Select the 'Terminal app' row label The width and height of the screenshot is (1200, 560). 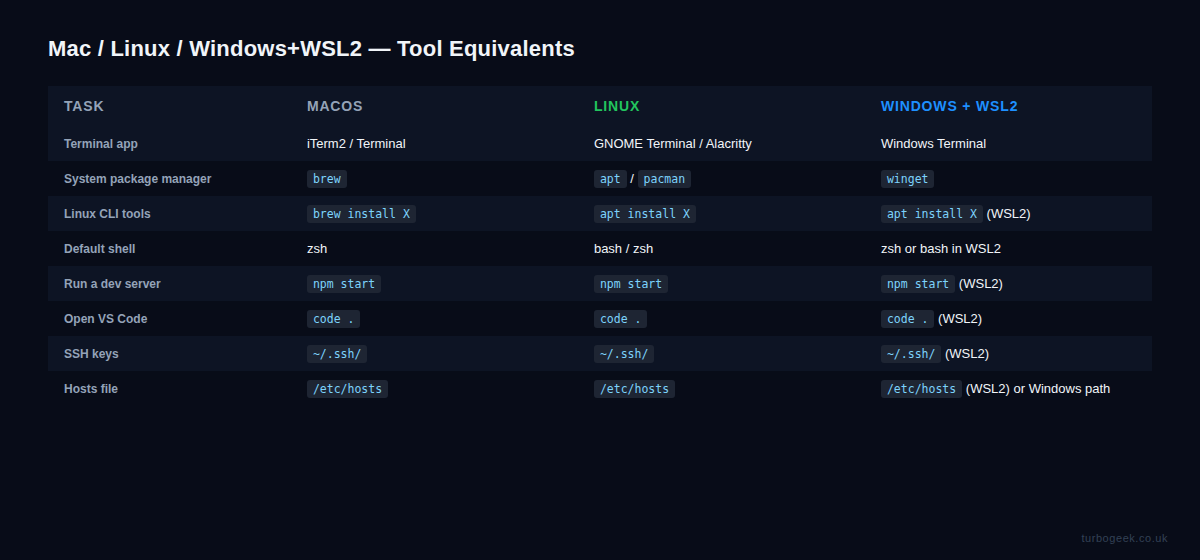pyautogui.click(x=101, y=144)
